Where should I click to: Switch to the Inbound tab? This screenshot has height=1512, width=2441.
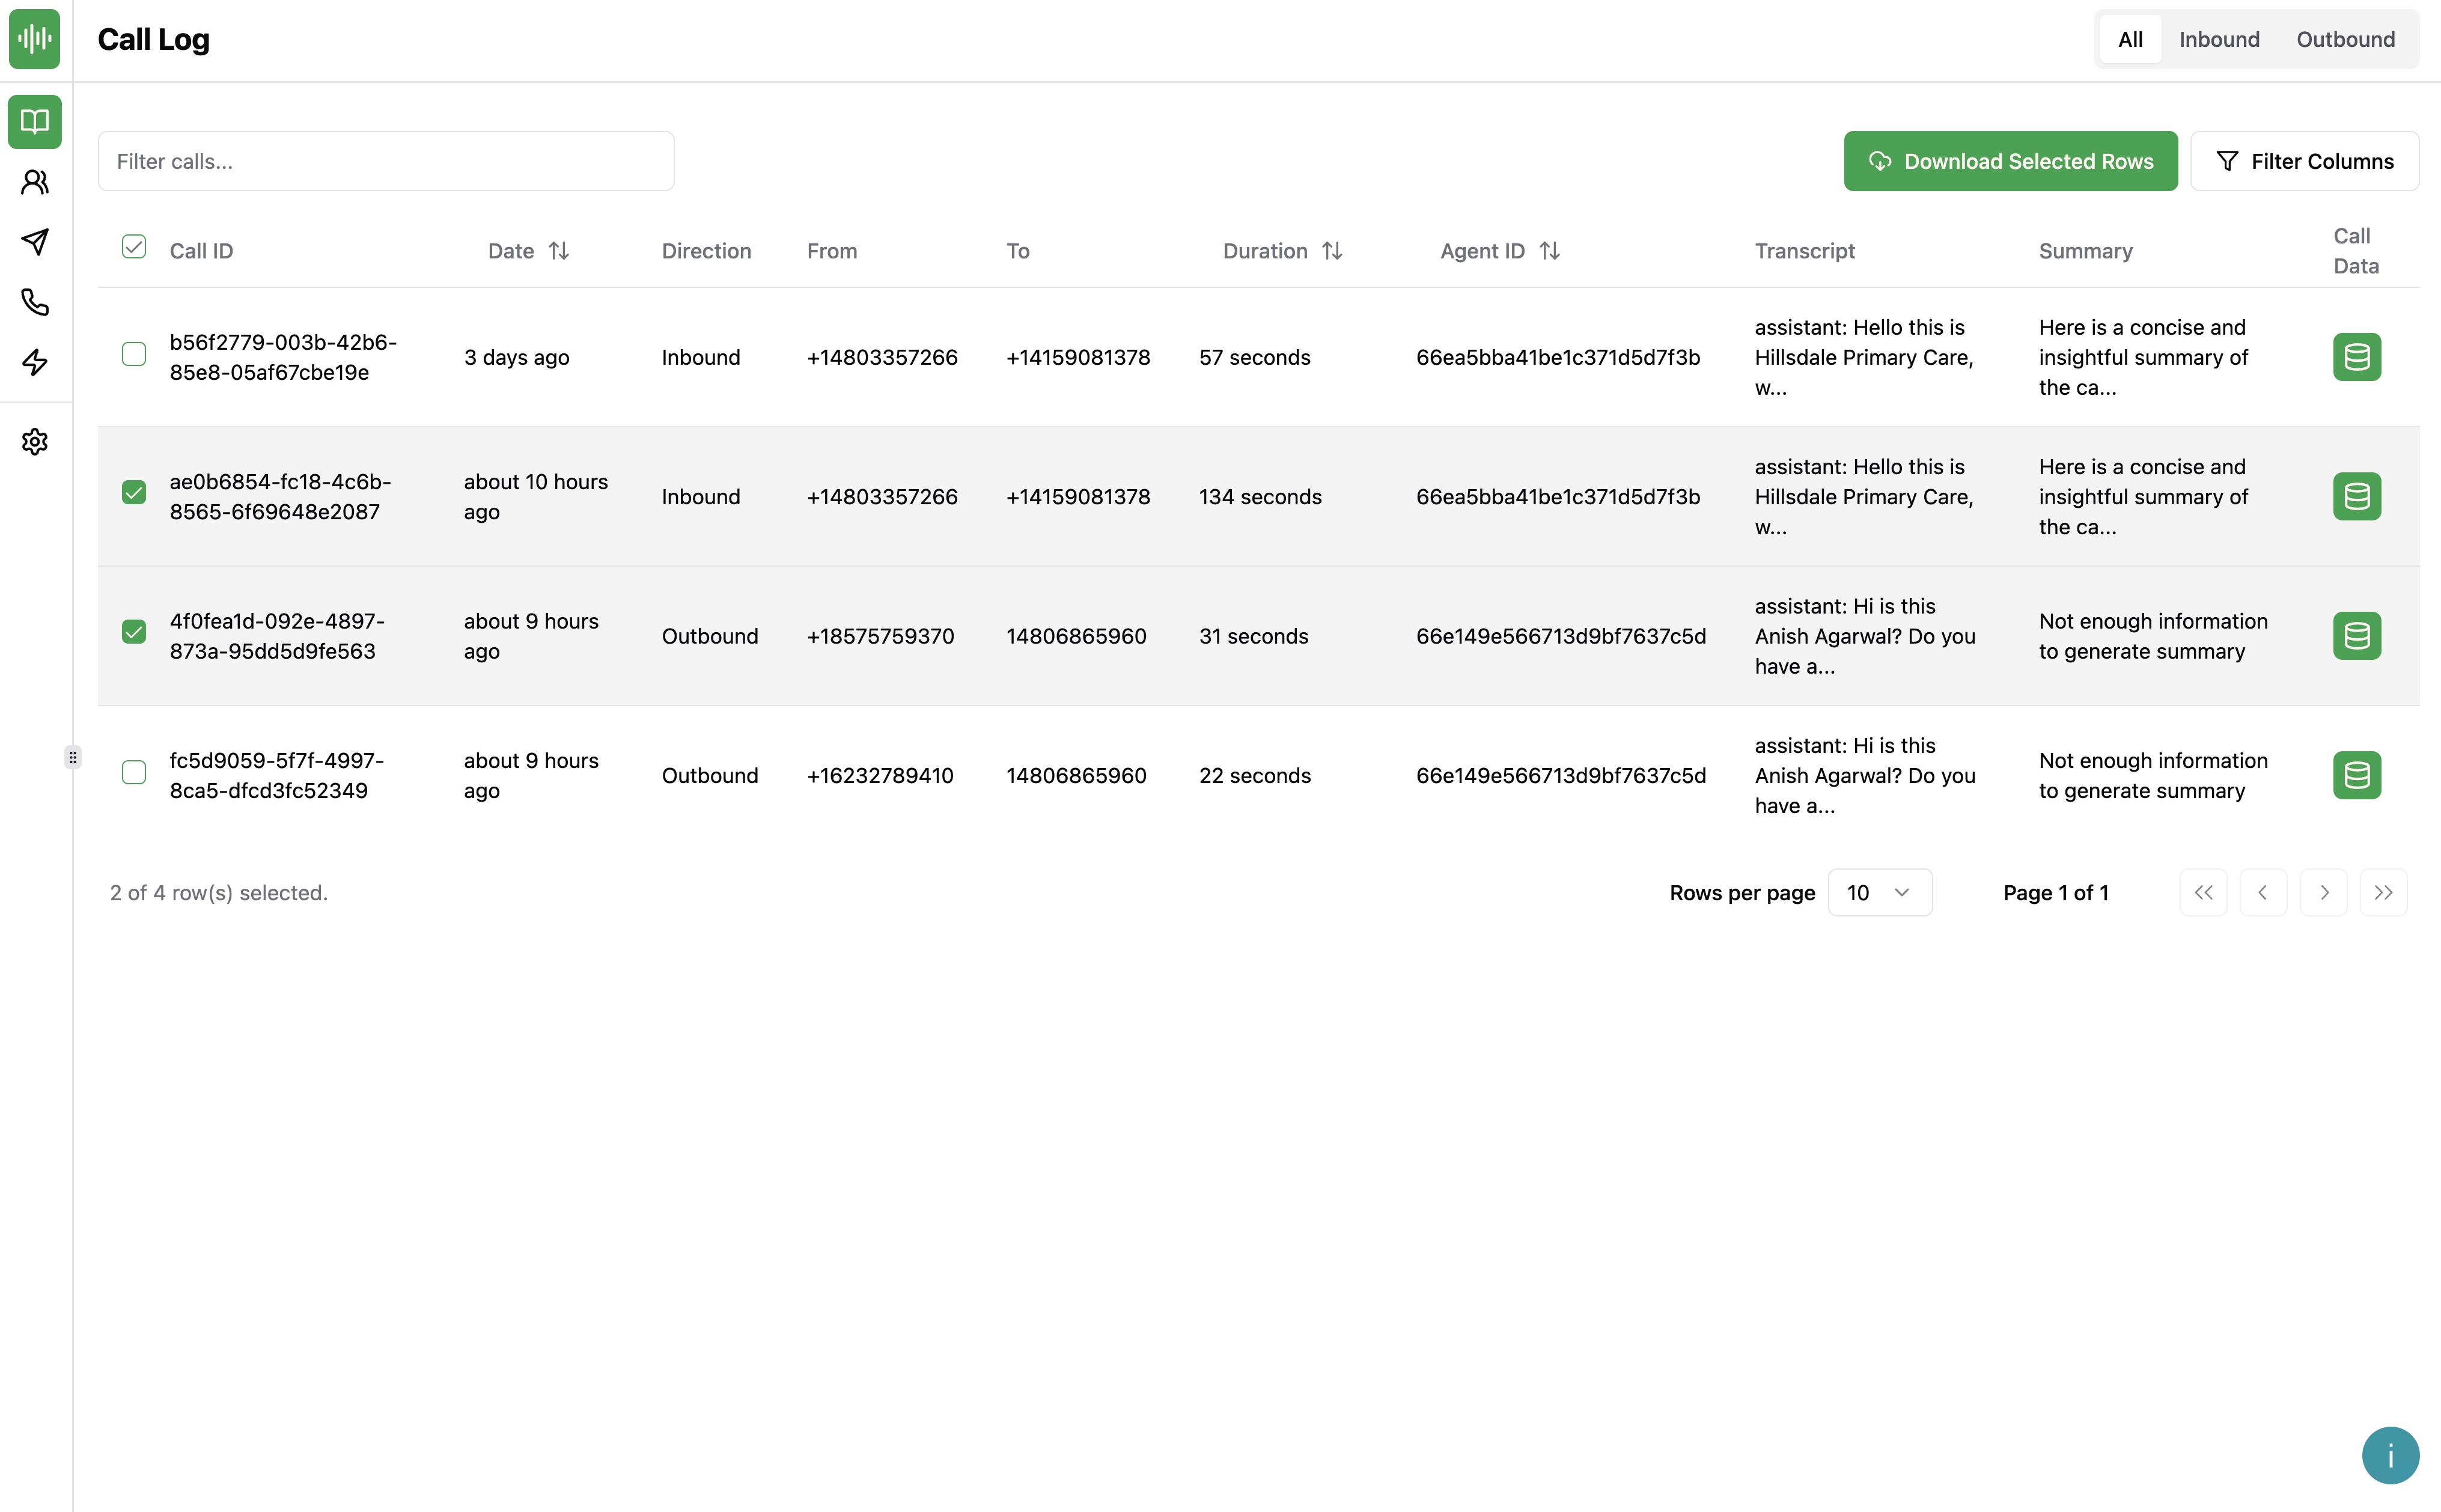2218,39
